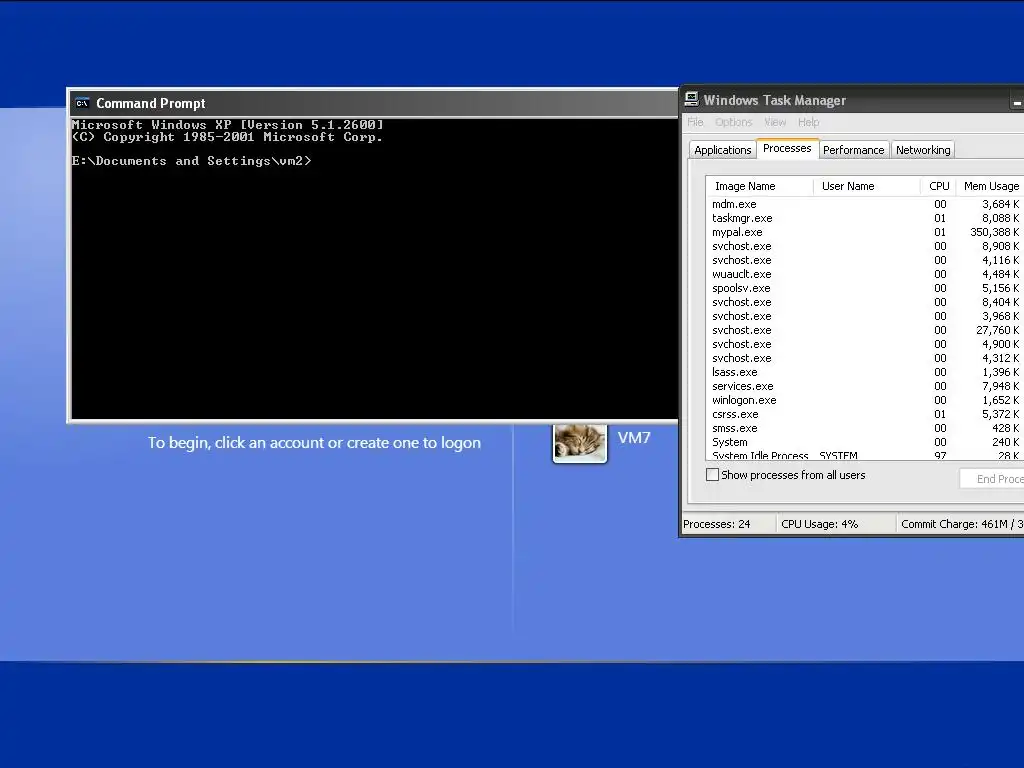Select the svchost.exe row using 4,116 K
This screenshot has width=1024, height=768.
click(865, 260)
